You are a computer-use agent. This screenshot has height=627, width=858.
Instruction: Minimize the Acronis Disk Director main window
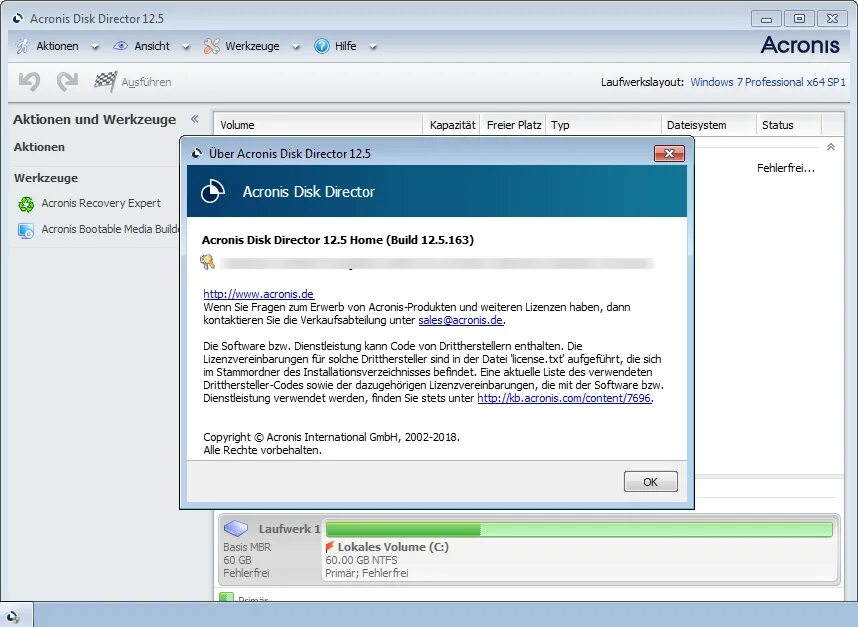tap(766, 19)
